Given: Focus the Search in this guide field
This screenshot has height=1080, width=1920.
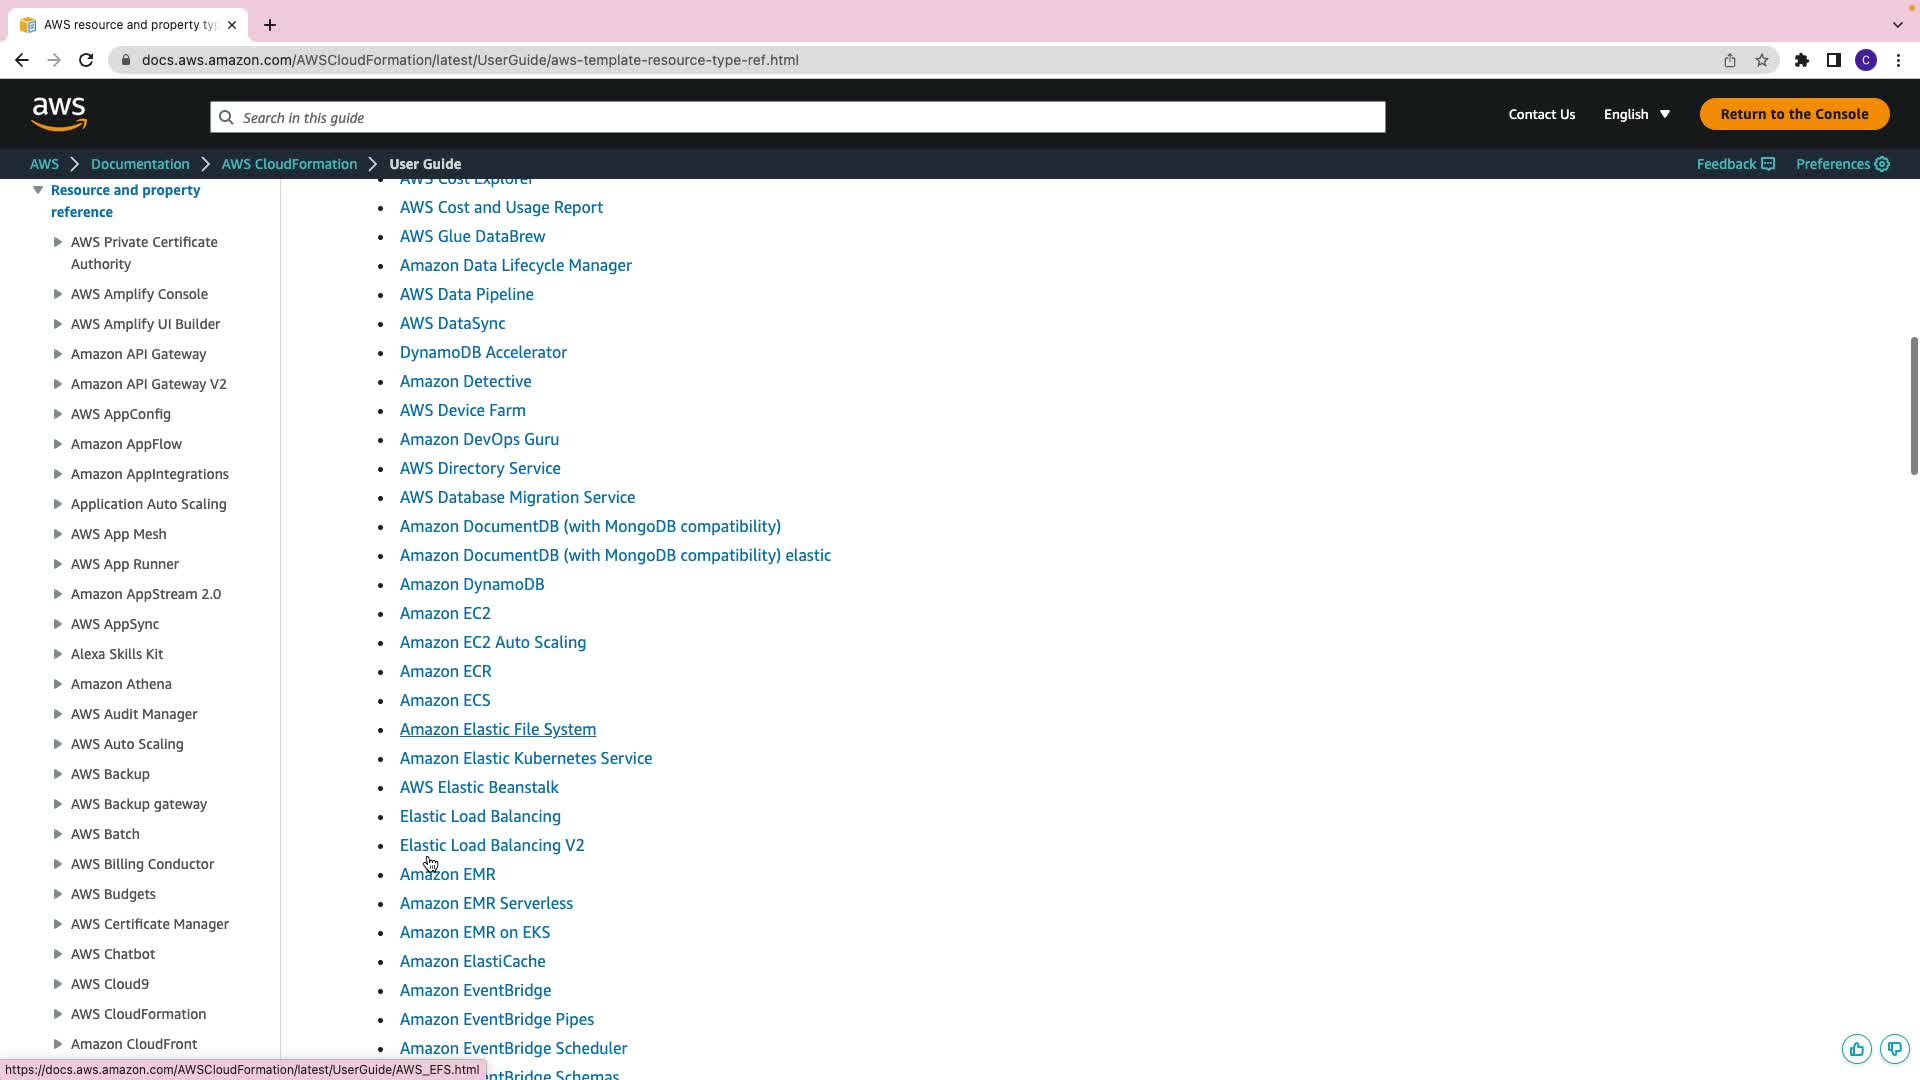Looking at the screenshot, I should (x=797, y=117).
